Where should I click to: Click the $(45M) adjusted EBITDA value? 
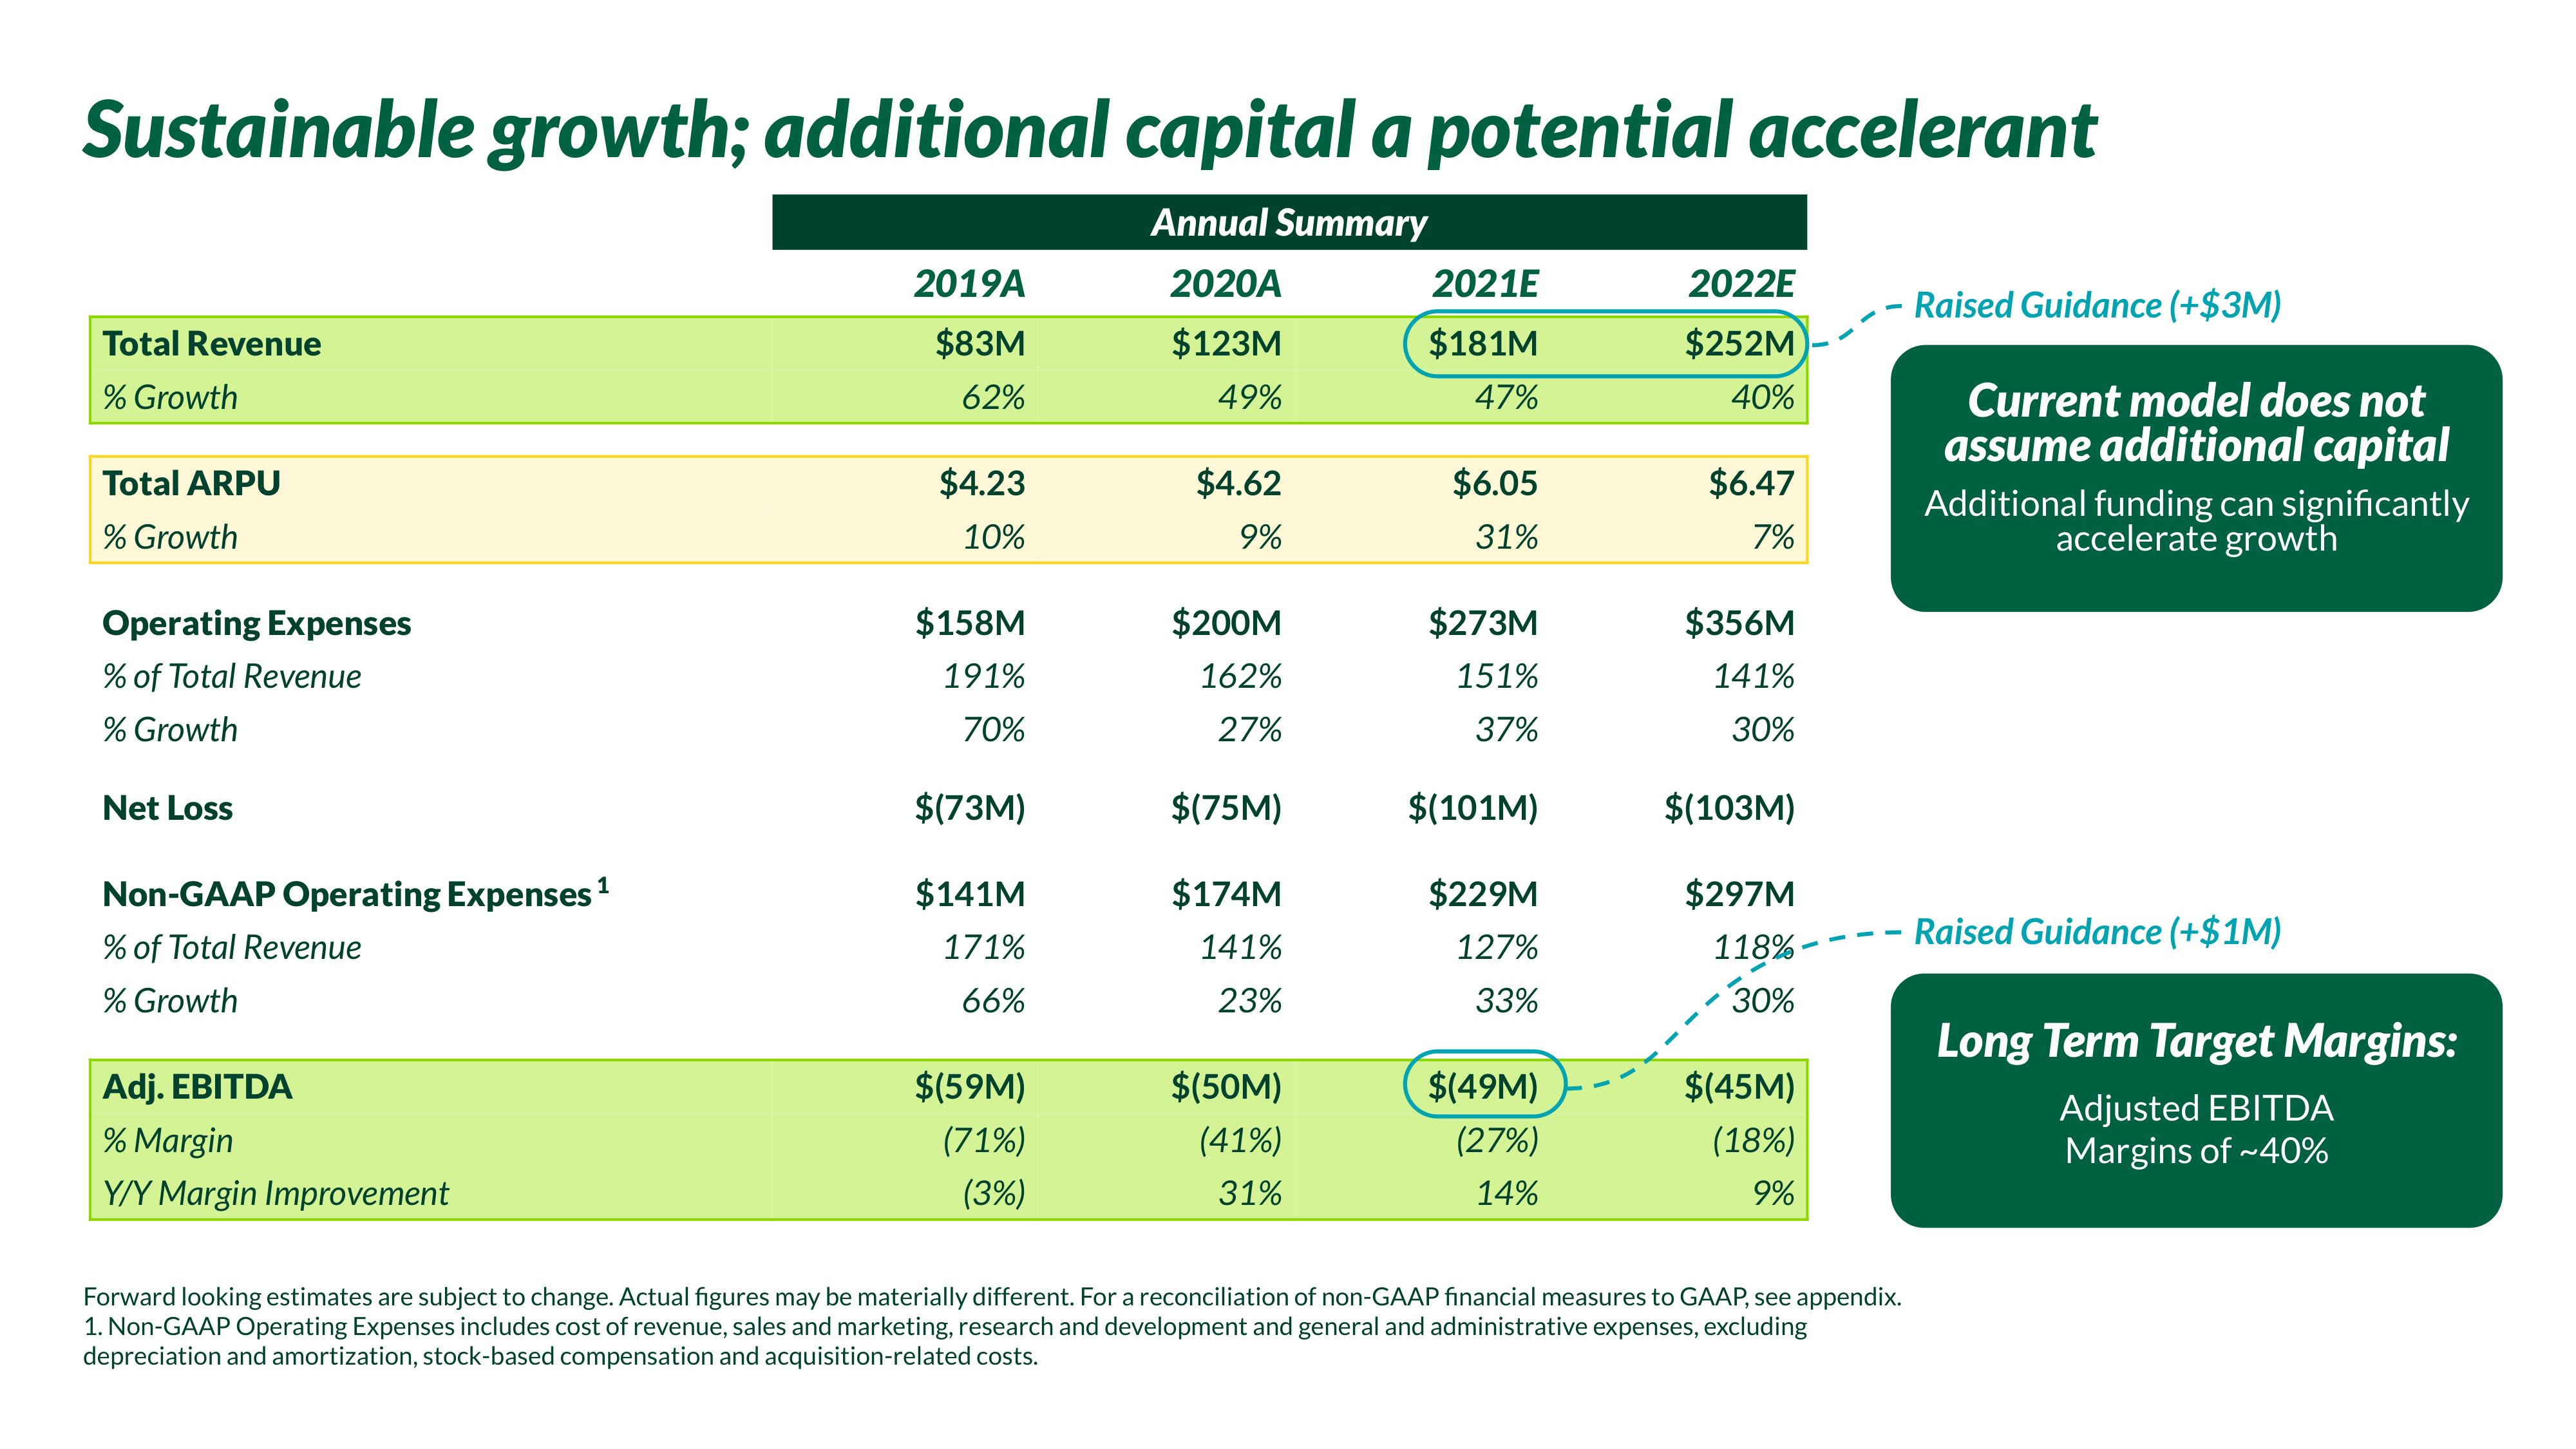[x=1739, y=1087]
